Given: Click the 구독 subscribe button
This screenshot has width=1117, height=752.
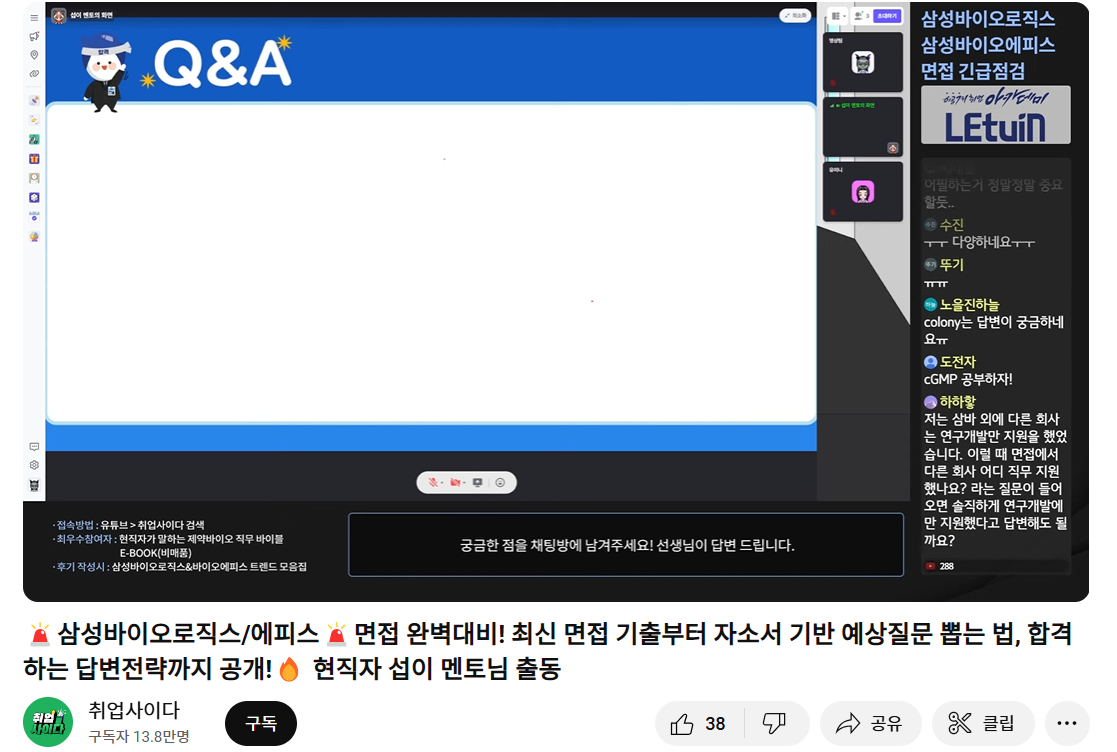Looking at the screenshot, I should (x=261, y=724).
